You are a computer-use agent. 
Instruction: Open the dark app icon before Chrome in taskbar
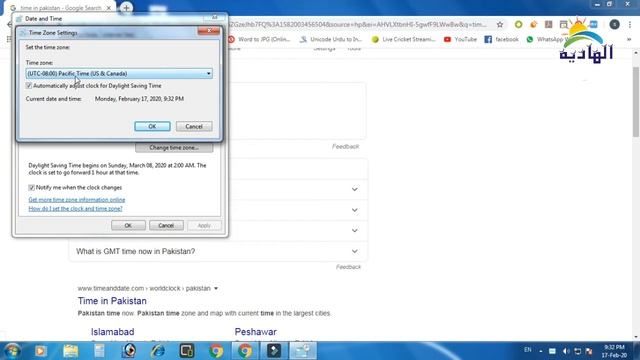pos(187,351)
